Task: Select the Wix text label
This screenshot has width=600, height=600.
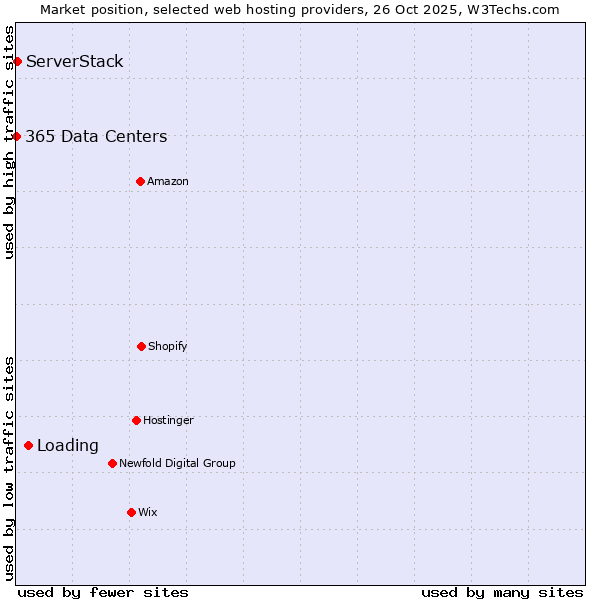Action: point(148,512)
